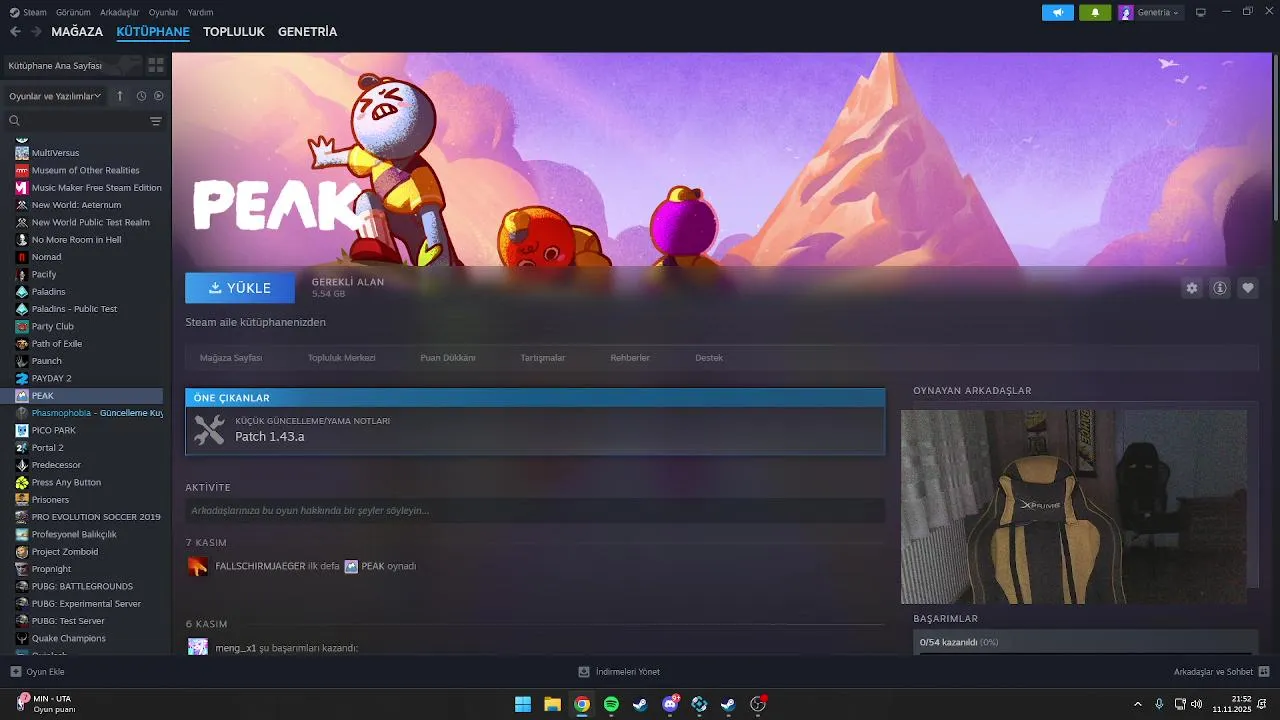Add PEAK to favorites heart icon
This screenshot has height=720, width=1280.
point(1248,288)
